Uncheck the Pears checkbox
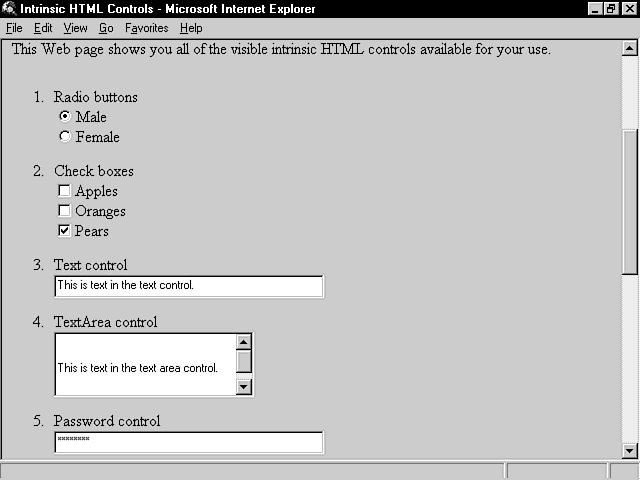 [x=65, y=231]
